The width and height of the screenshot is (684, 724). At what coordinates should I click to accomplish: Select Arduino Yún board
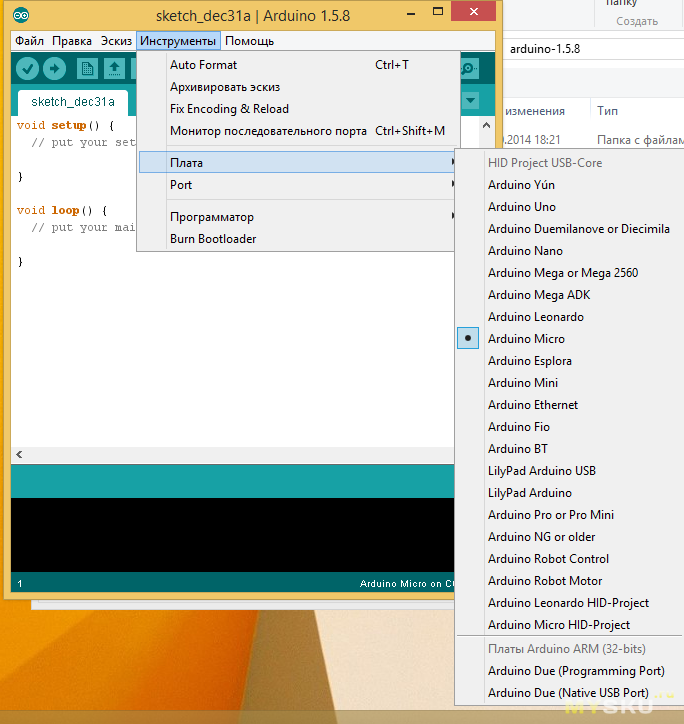[569, 185]
